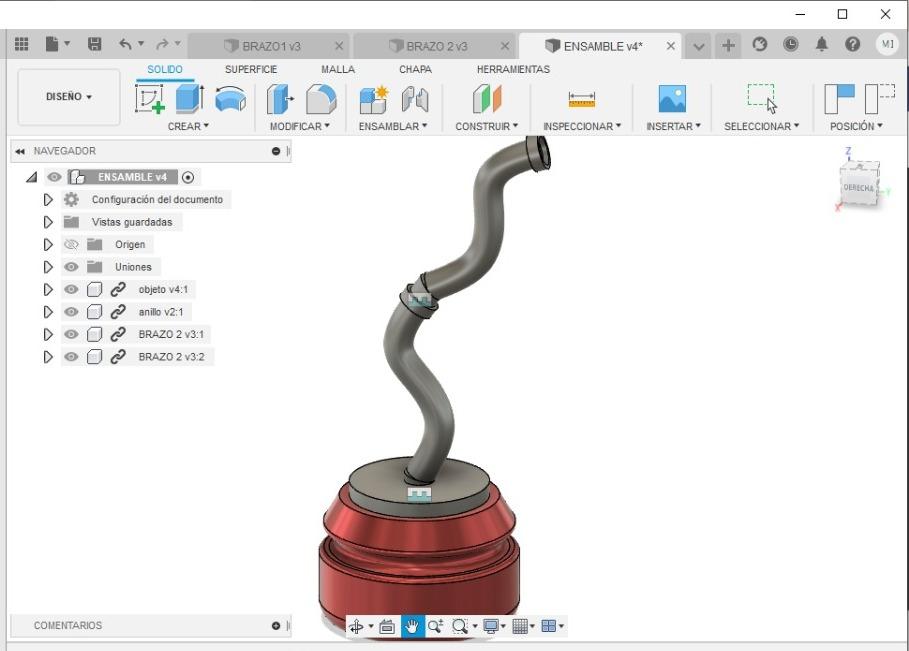Click the Measure inspect icon

pyautogui.click(x=581, y=99)
